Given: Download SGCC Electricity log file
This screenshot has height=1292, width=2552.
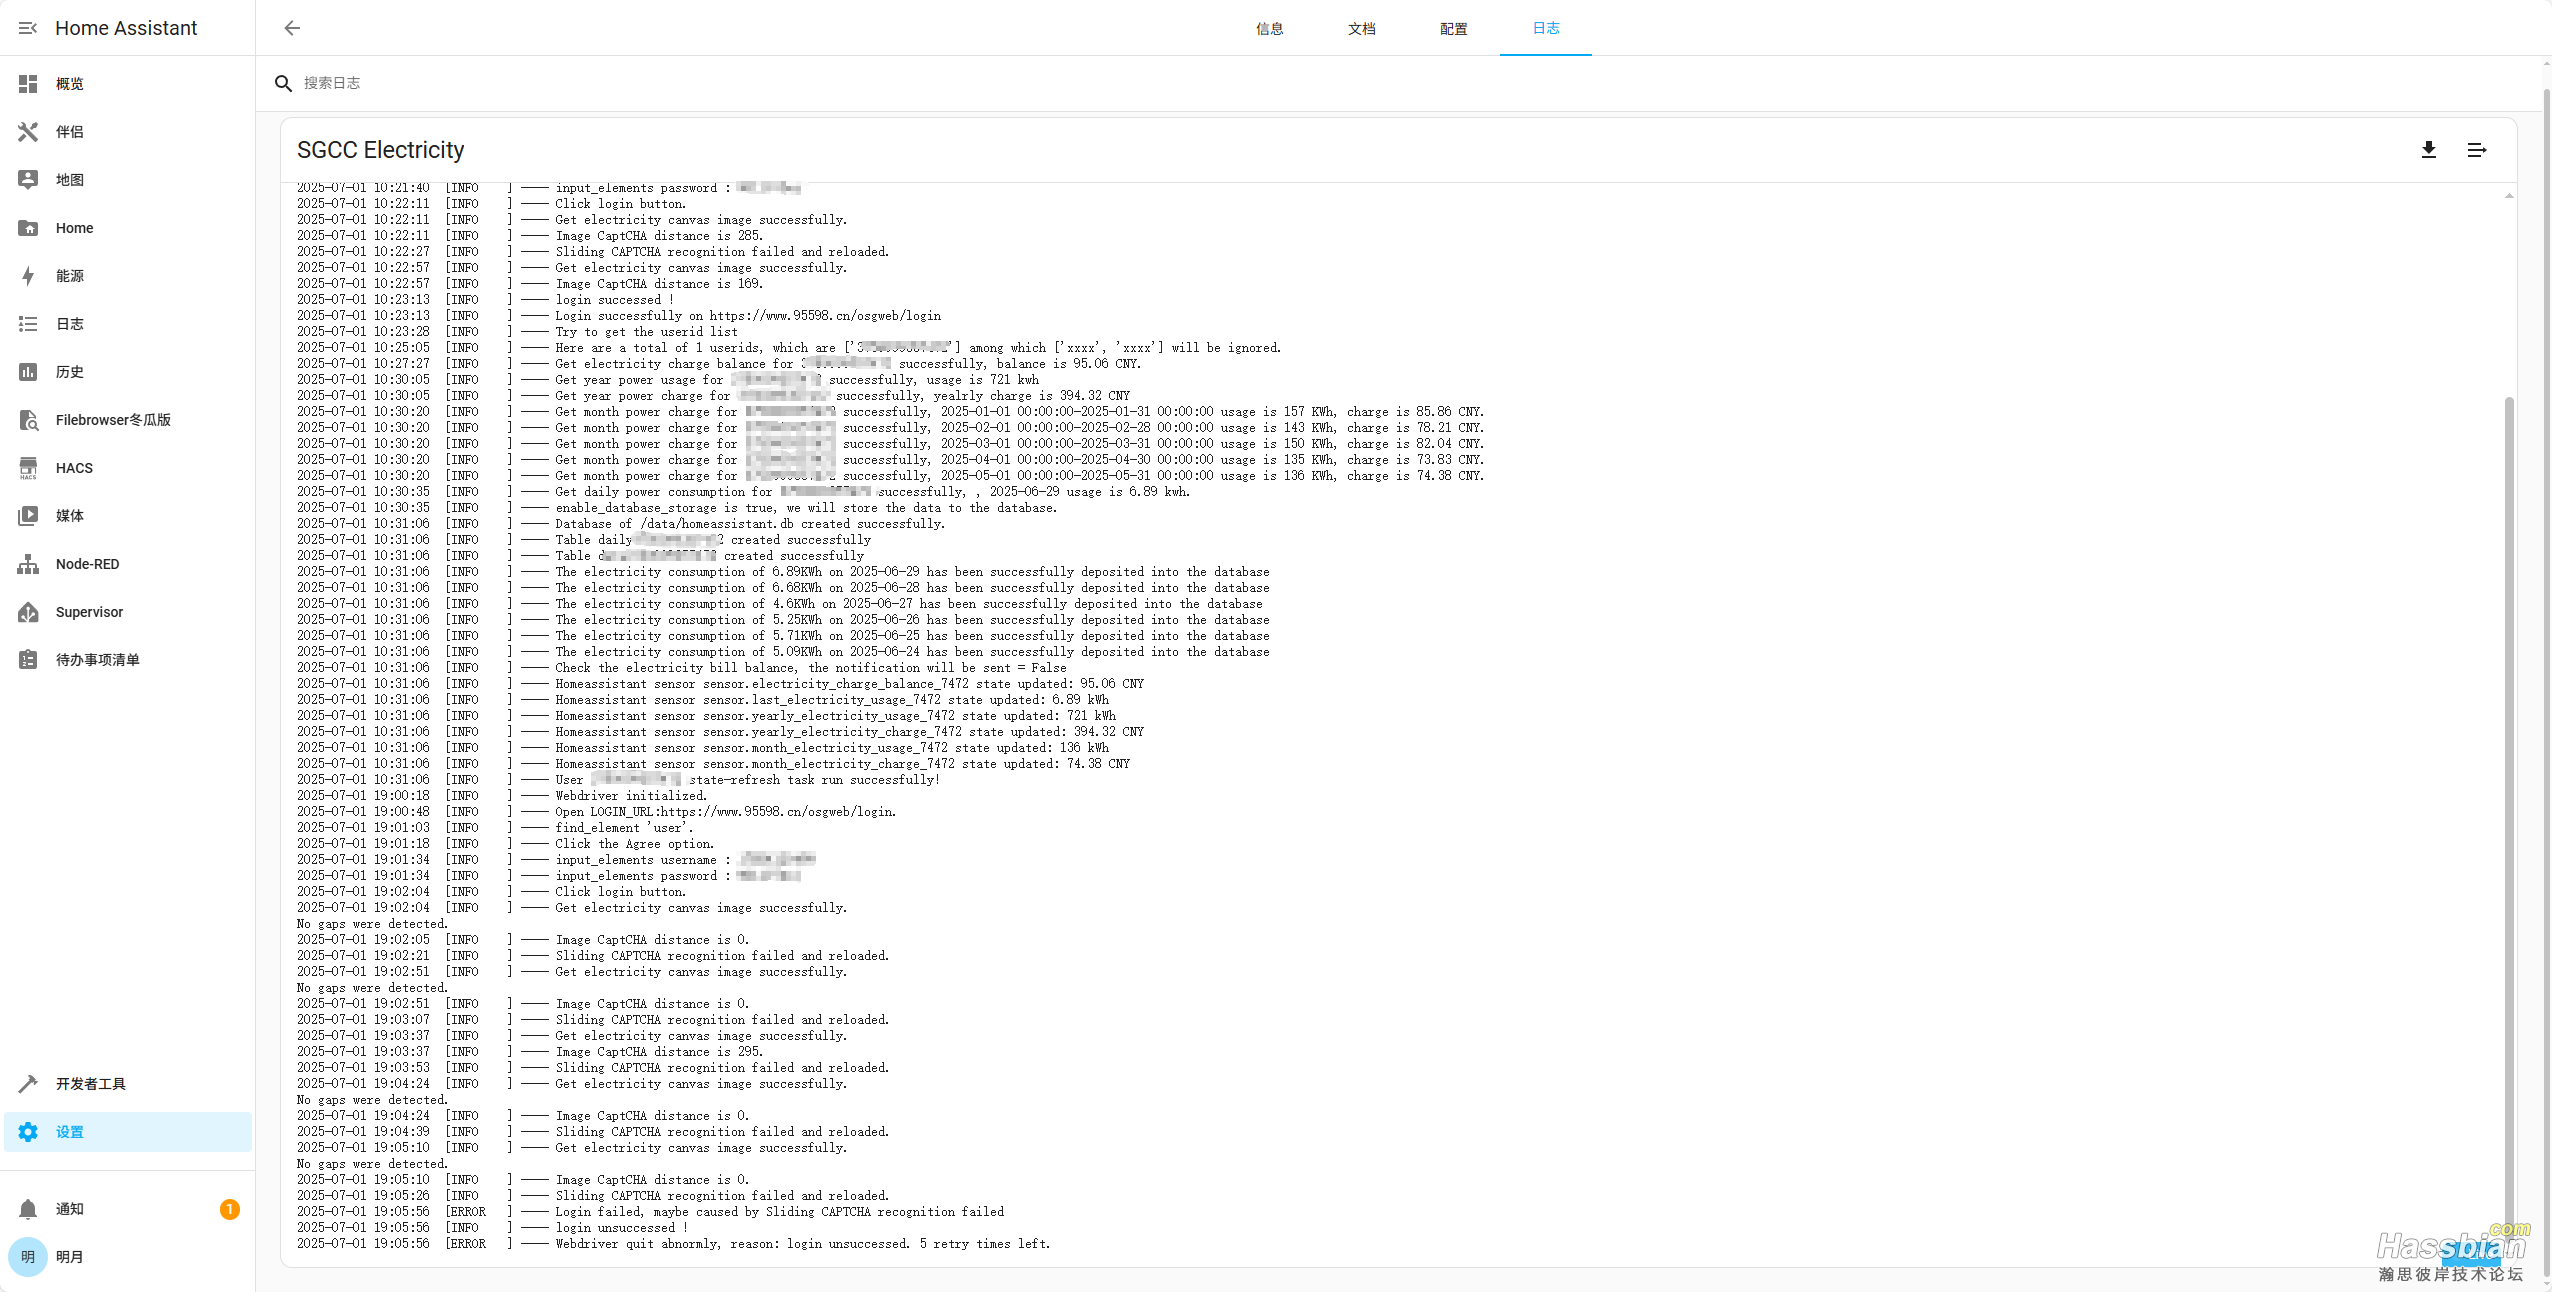Looking at the screenshot, I should tap(2429, 150).
